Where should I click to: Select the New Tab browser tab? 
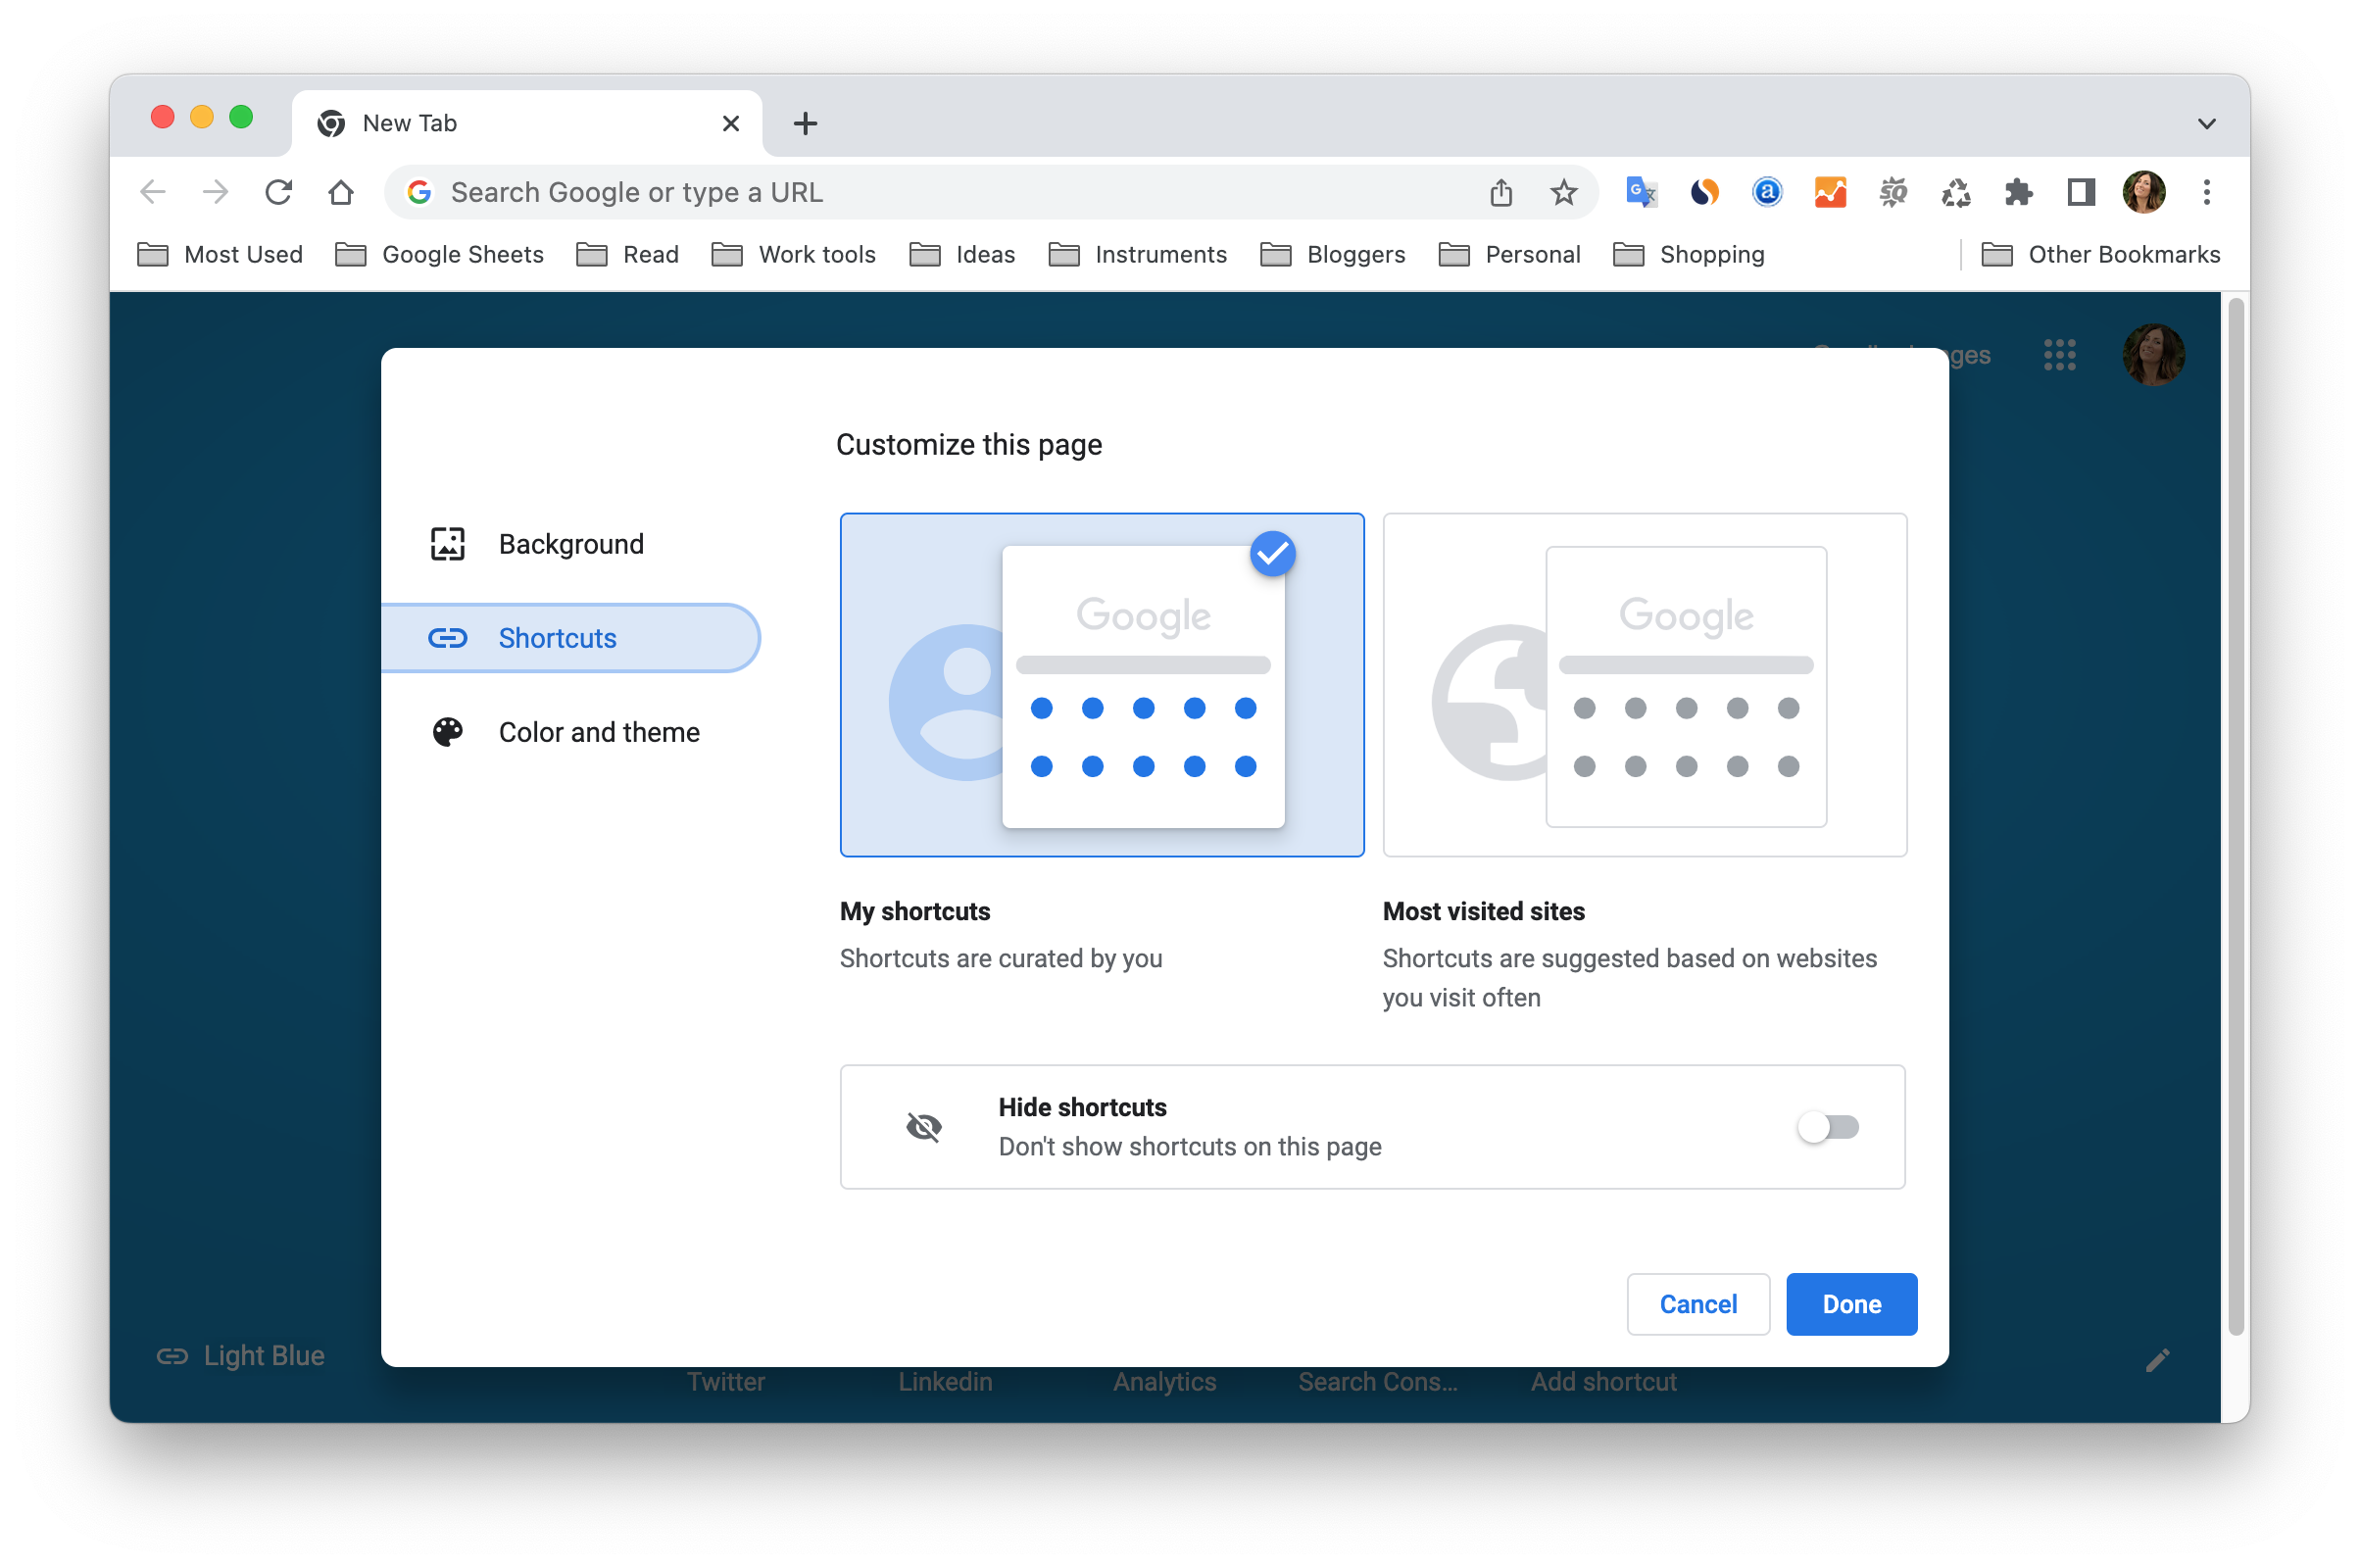pos(527,124)
